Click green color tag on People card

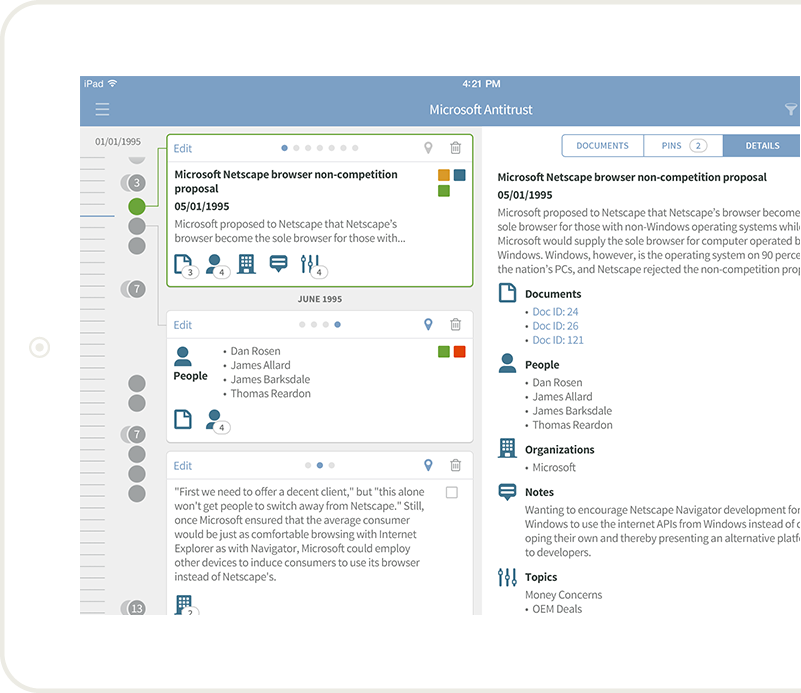[444, 351]
